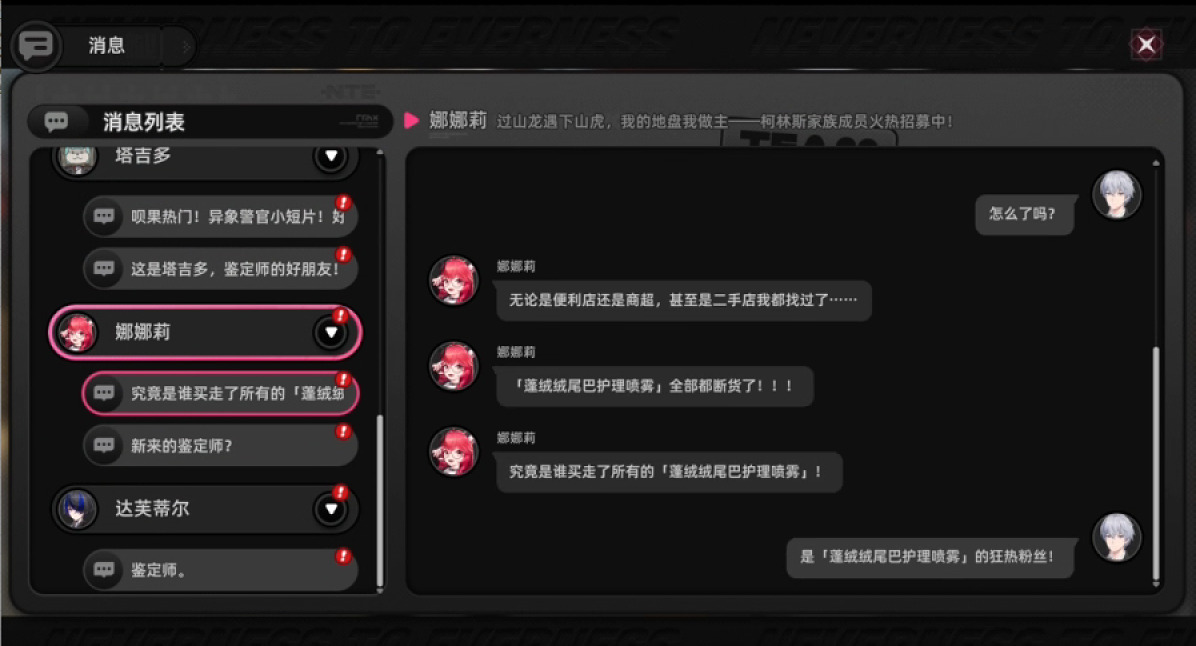Click the message bubble icon beside 消息
This screenshot has width=1196, height=646.
click(35, 46)
